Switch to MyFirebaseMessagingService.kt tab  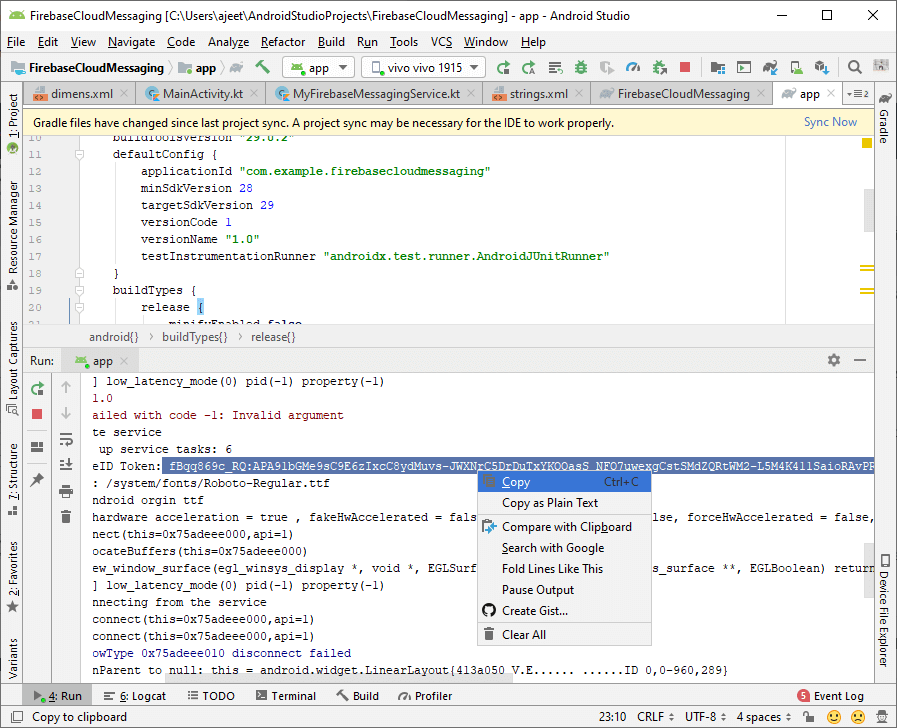point(376,94)
